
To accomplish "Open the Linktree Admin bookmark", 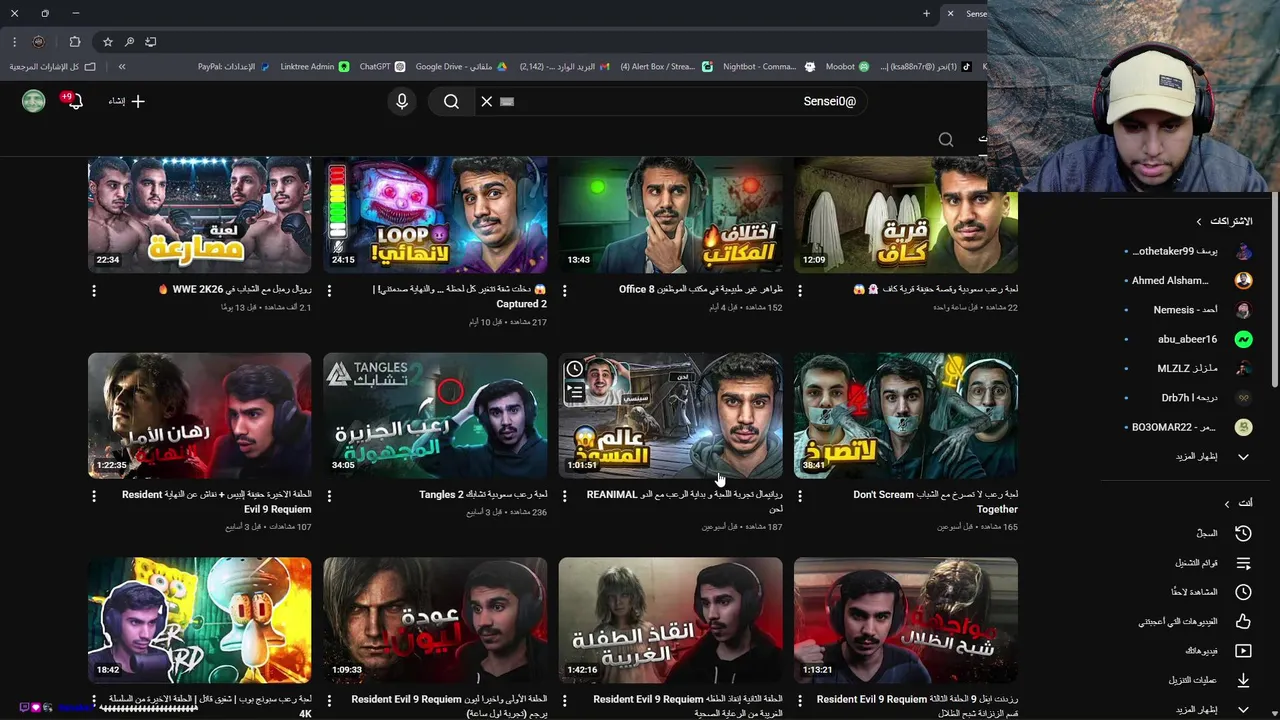I will 315,67.
